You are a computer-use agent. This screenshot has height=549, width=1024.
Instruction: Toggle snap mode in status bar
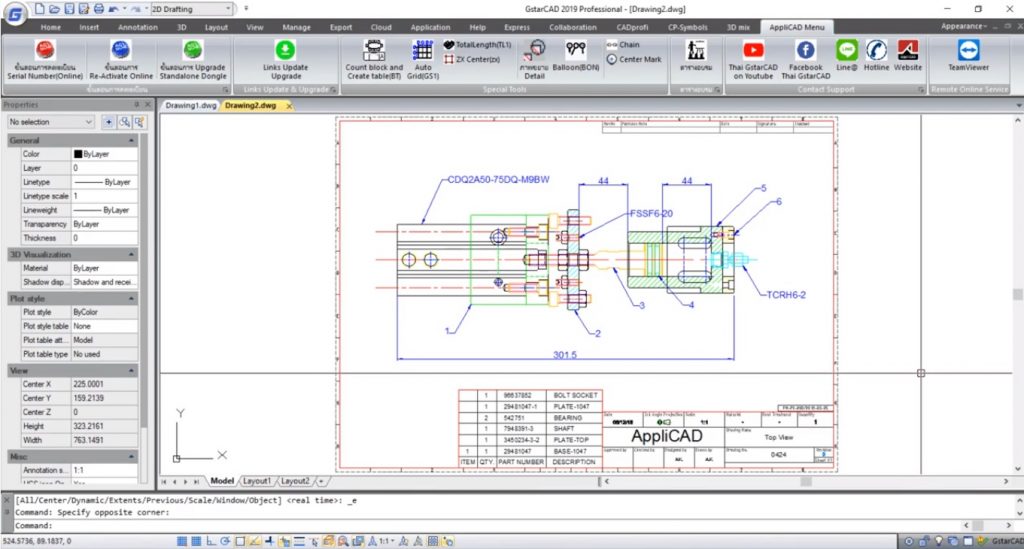(x=182, y=541)
